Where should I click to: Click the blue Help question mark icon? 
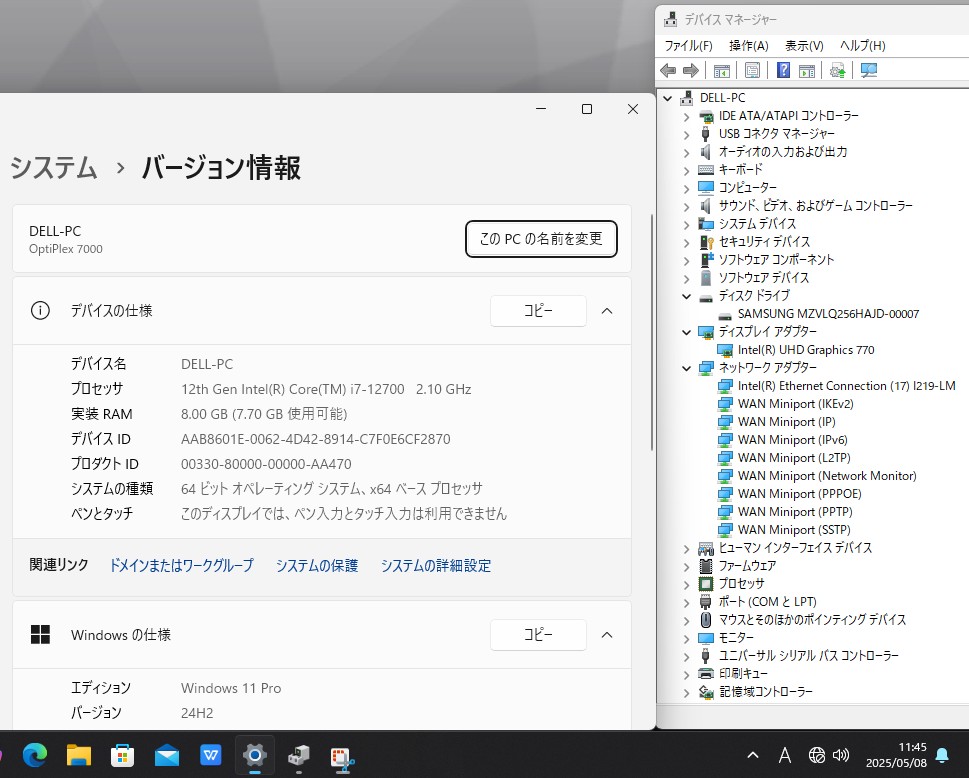click(783, 70)
